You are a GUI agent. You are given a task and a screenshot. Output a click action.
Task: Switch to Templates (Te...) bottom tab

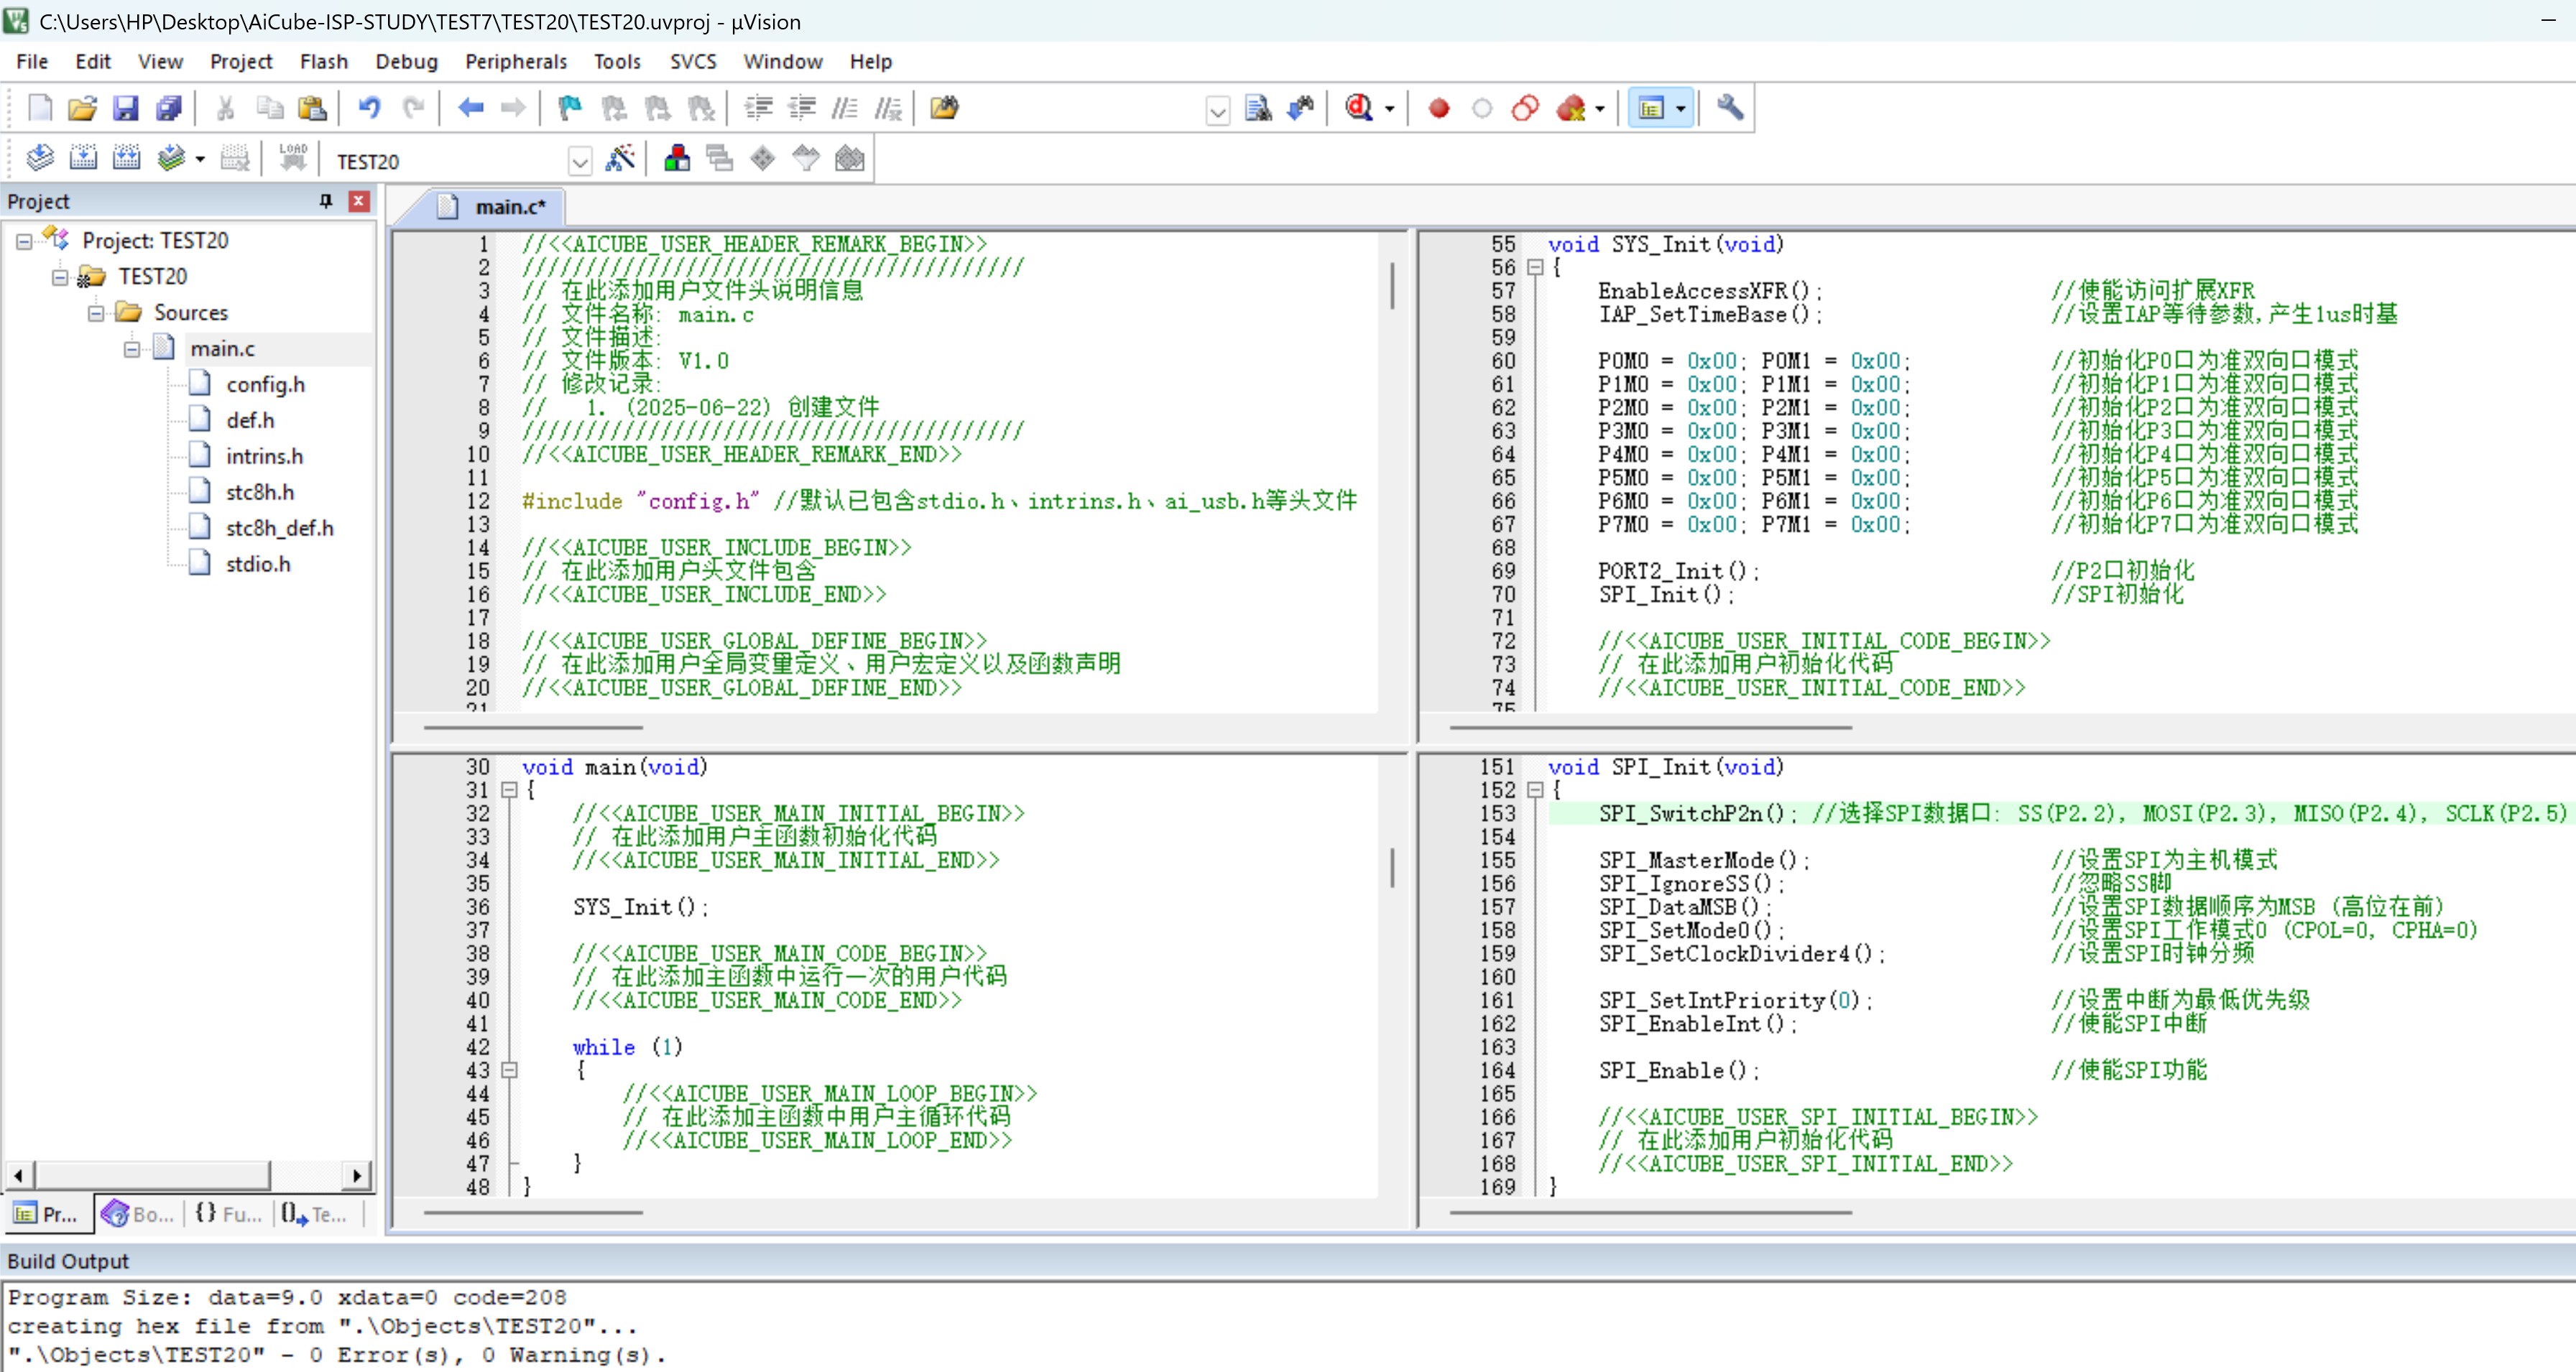coord(315,1214)
